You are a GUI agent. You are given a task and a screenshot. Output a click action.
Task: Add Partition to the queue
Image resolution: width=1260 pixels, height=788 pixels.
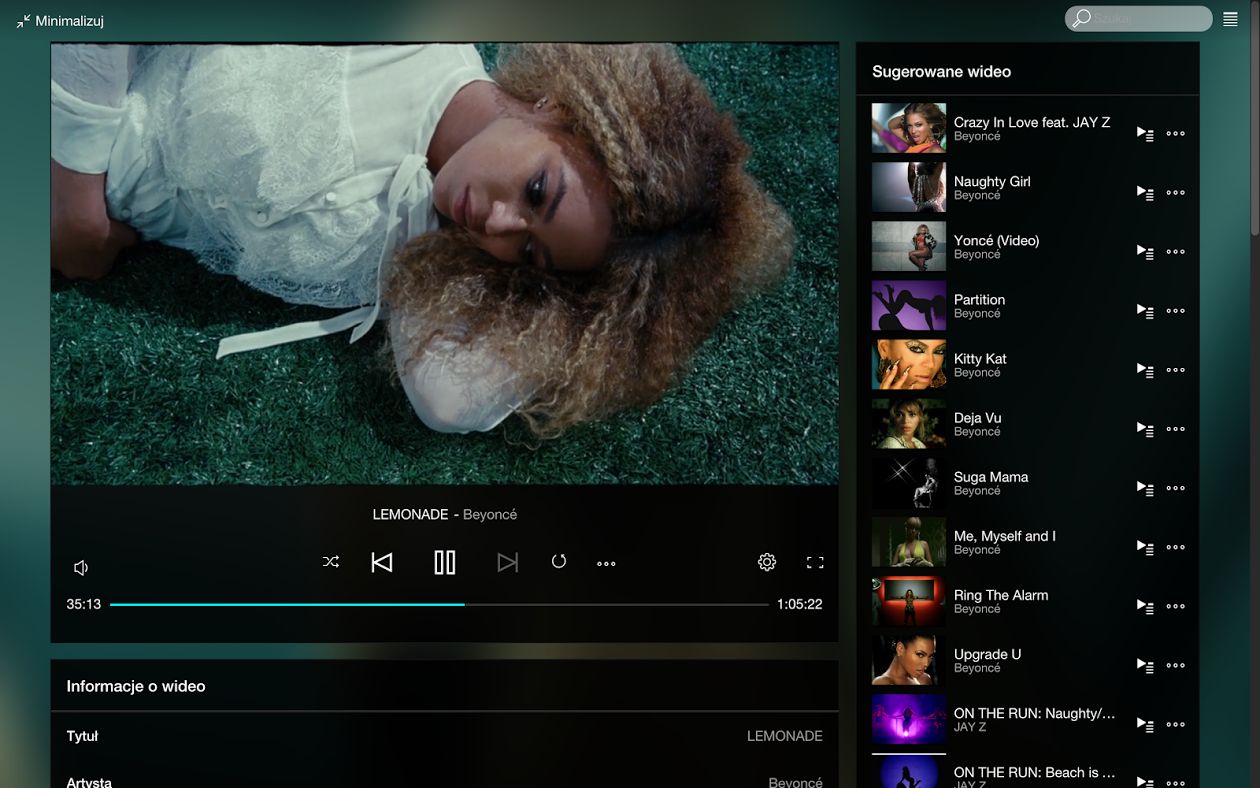click(x=1146, y=311)
